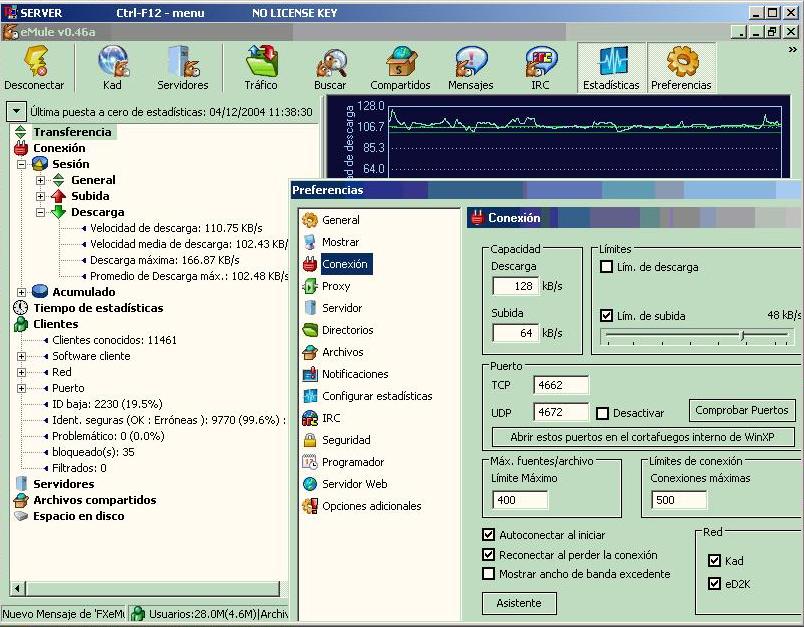
Task: Collapse the Descarga tree node
Action: (x=41, y=212)
